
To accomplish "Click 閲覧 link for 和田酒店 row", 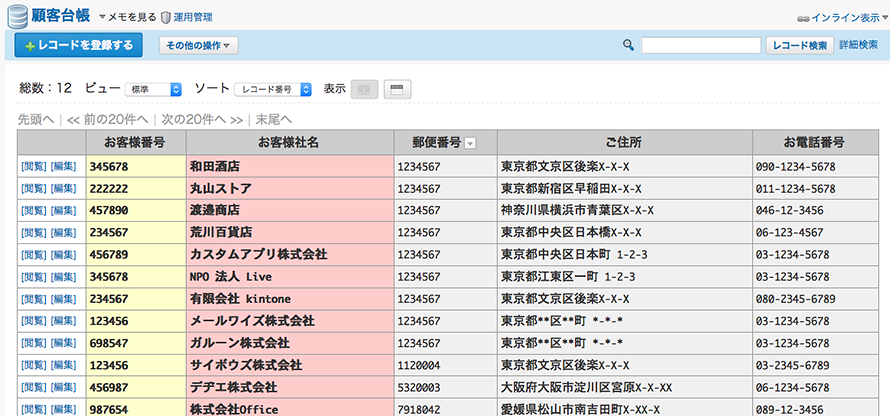I will [x=33, y=166].
